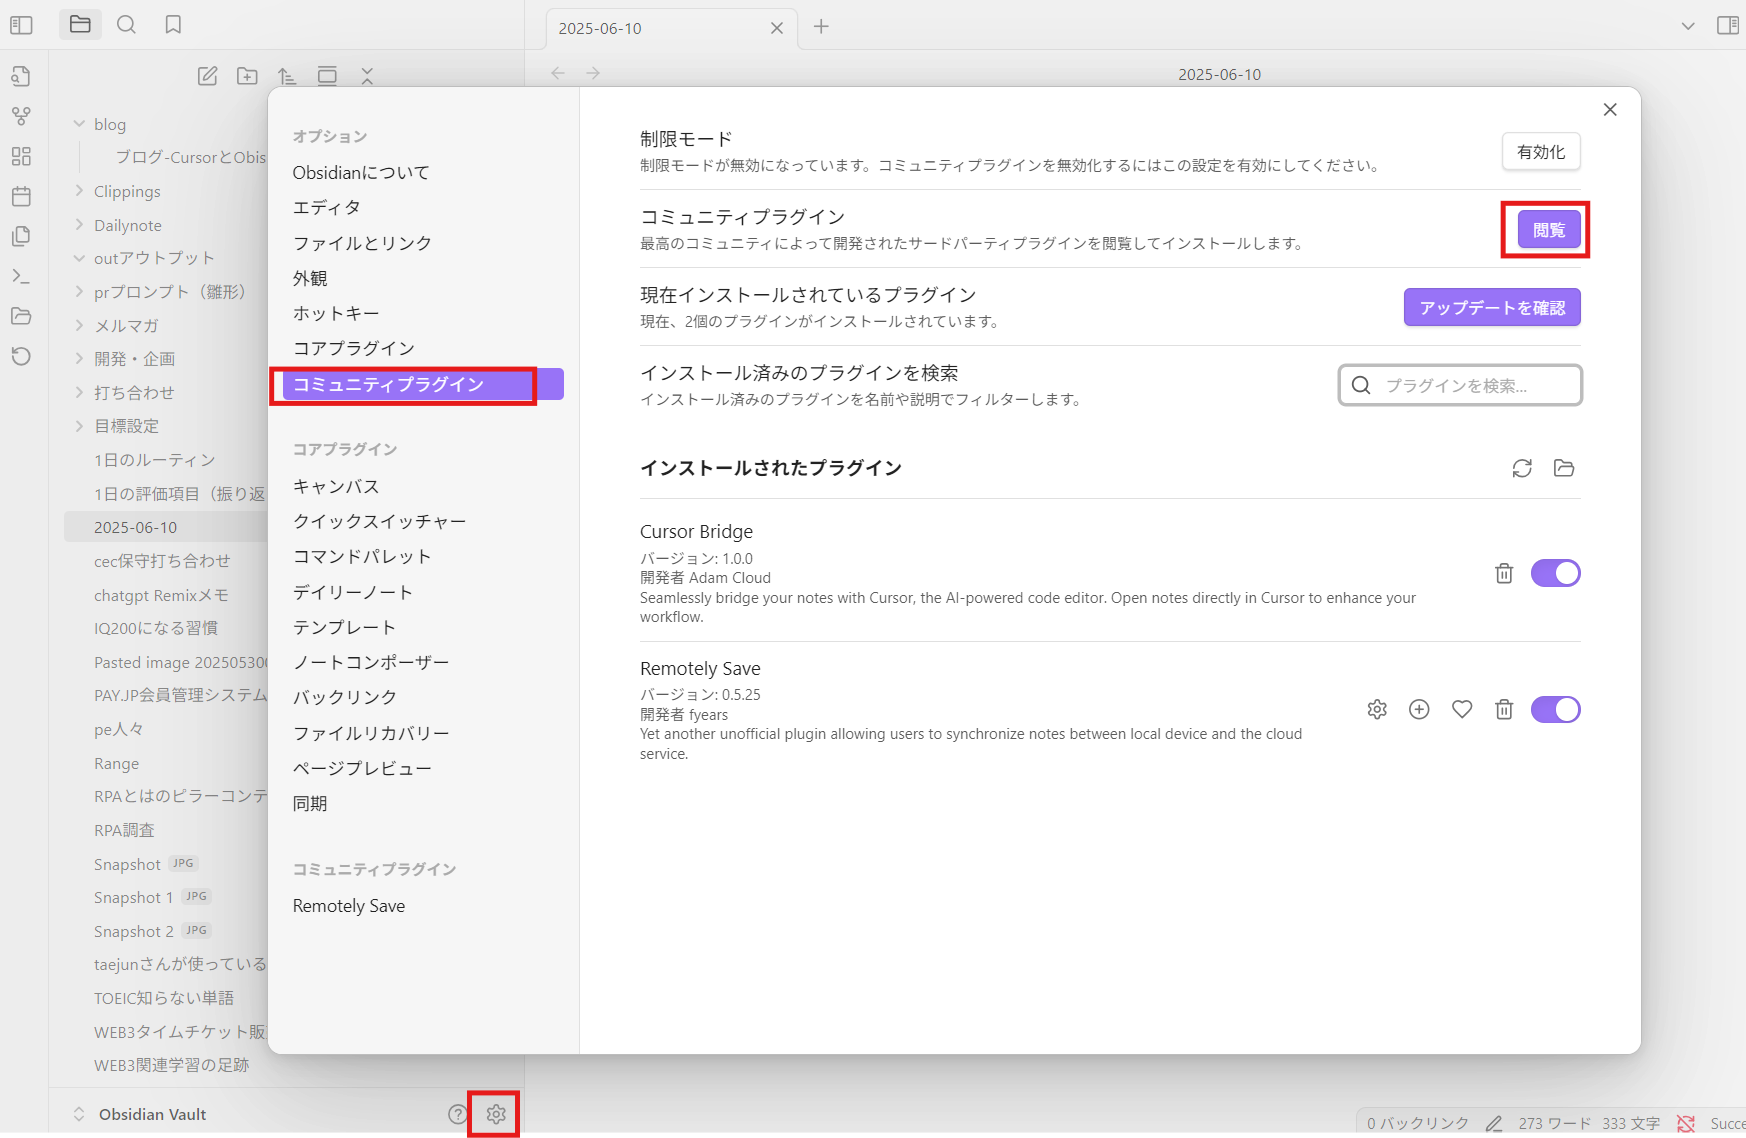Open the 2025-06-10 note in file list
1746x1138 pixels.
tap(166, 527)
